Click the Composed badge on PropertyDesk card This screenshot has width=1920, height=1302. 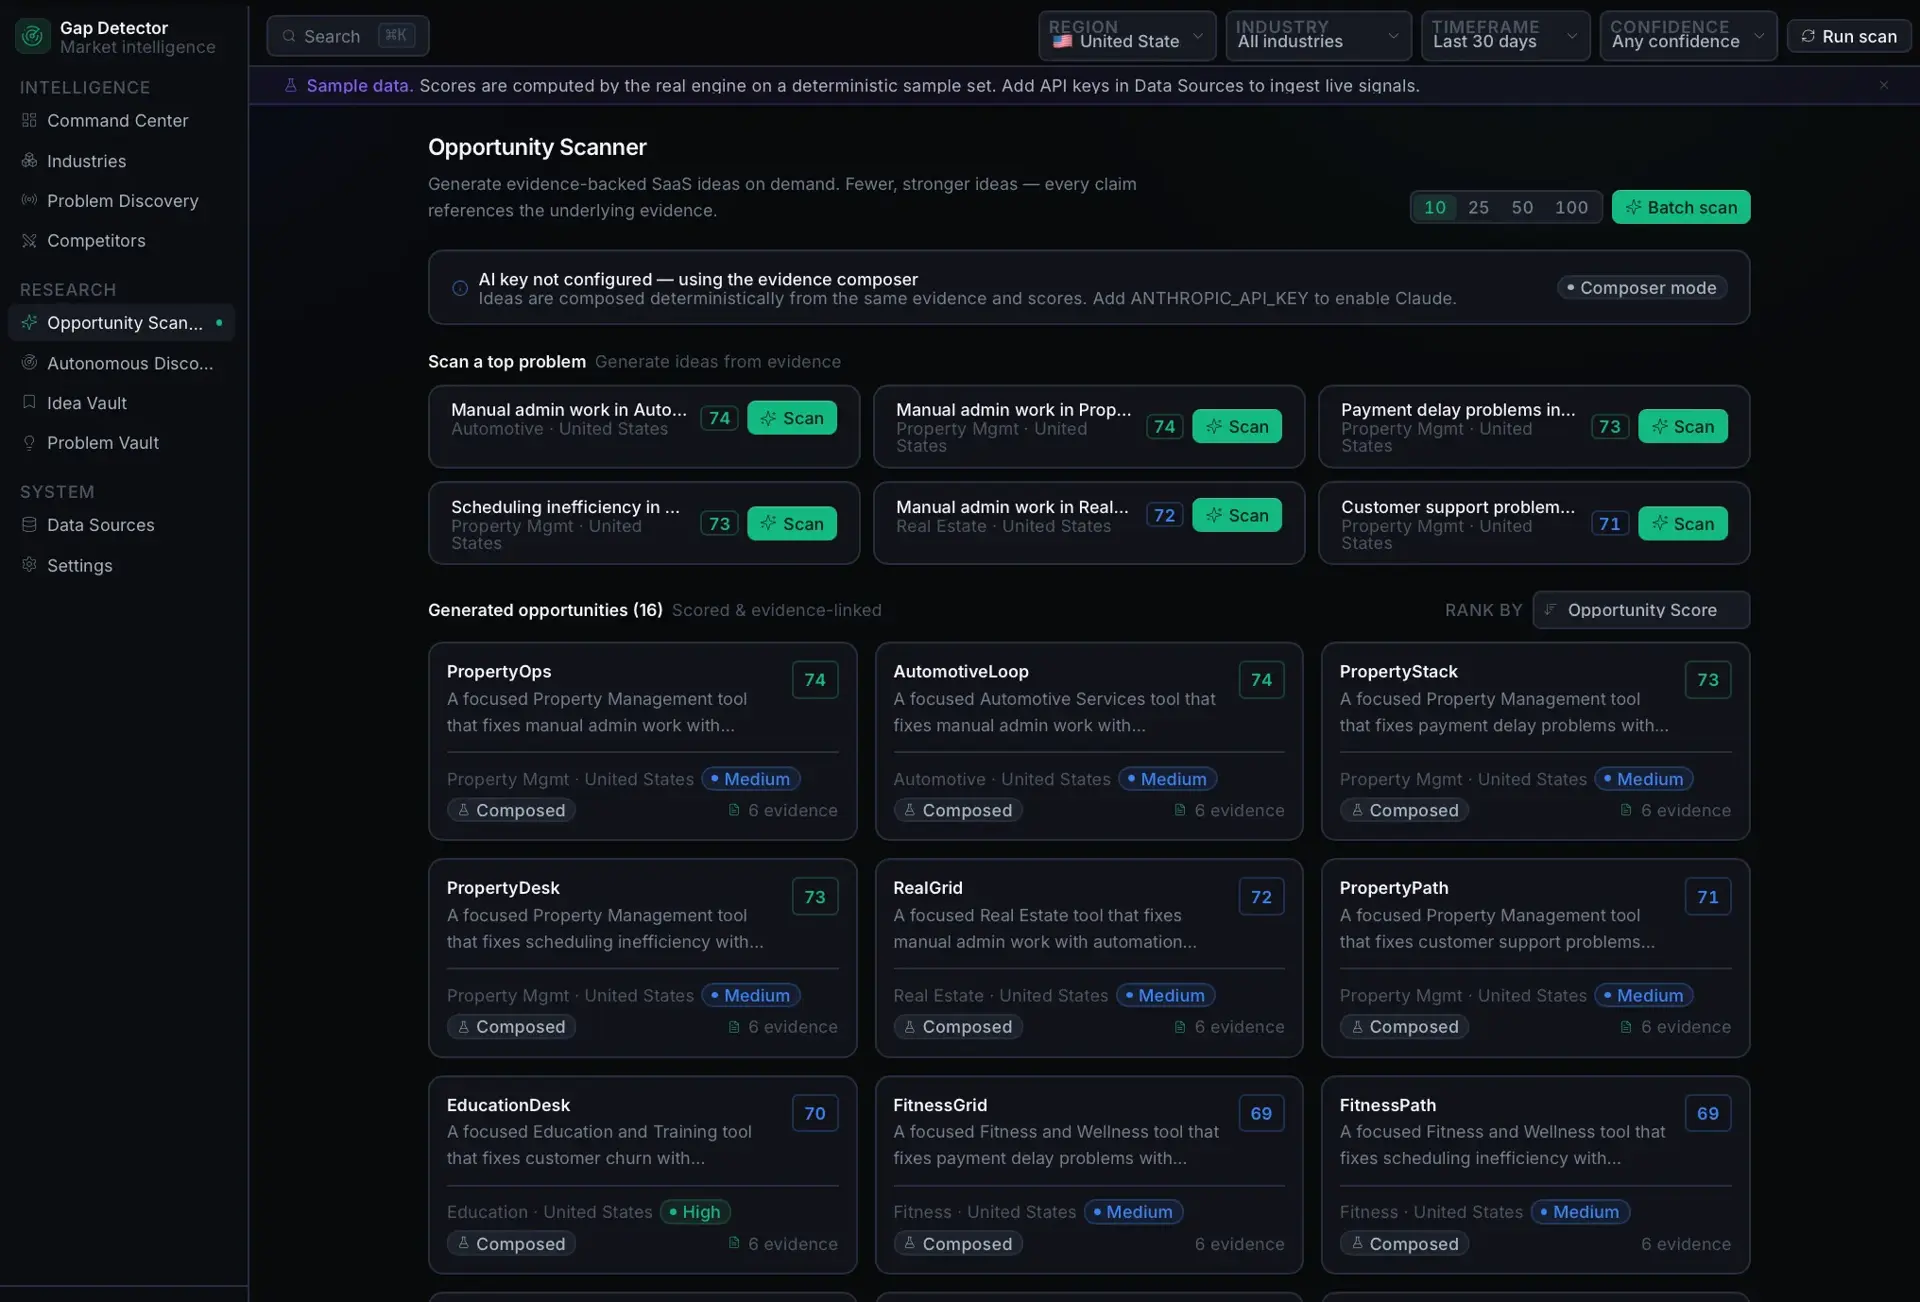511,1027
